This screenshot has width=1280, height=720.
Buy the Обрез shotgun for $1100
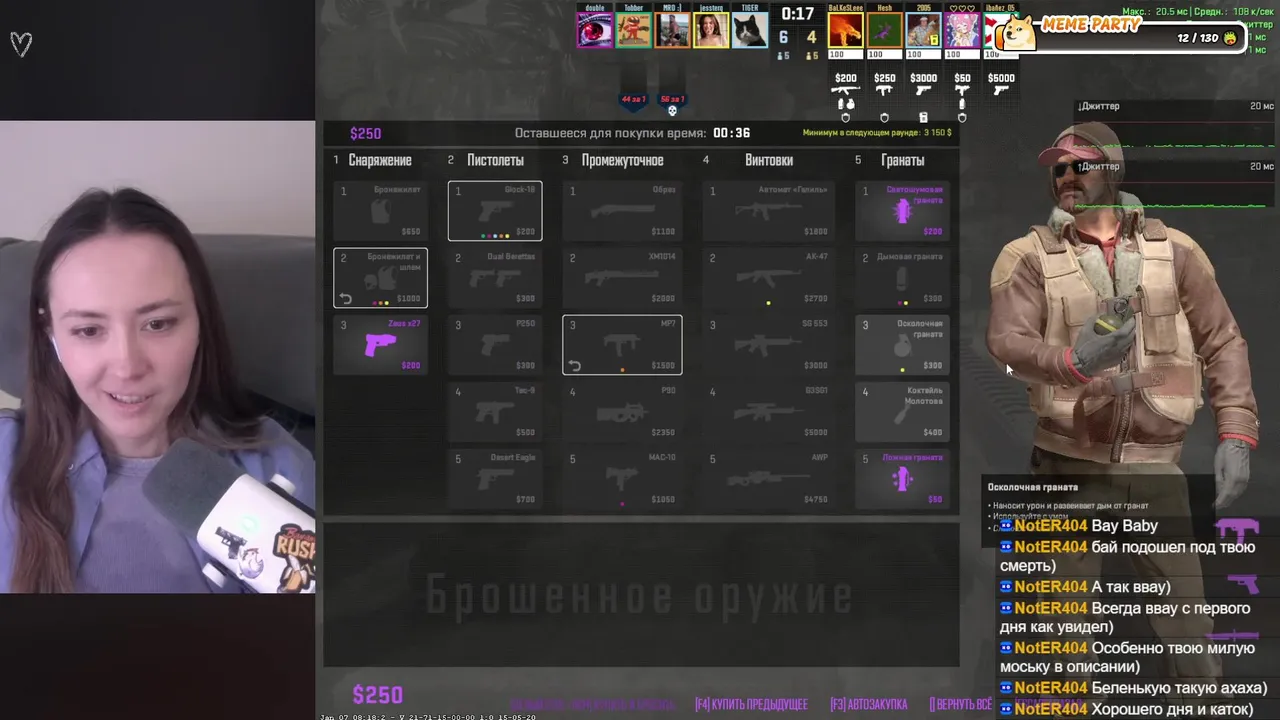622,211
